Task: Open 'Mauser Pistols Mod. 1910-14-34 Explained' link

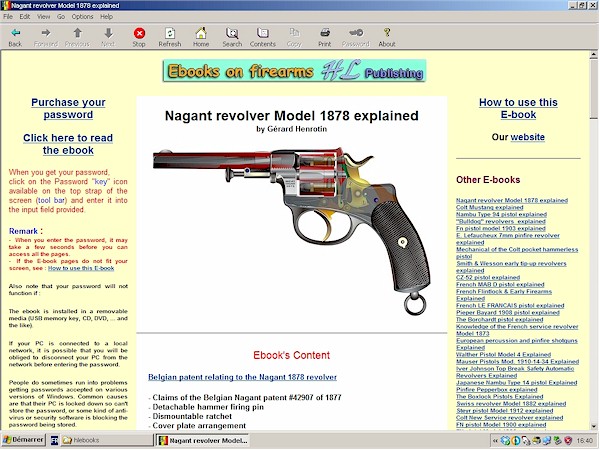Action: coord(517,362)
